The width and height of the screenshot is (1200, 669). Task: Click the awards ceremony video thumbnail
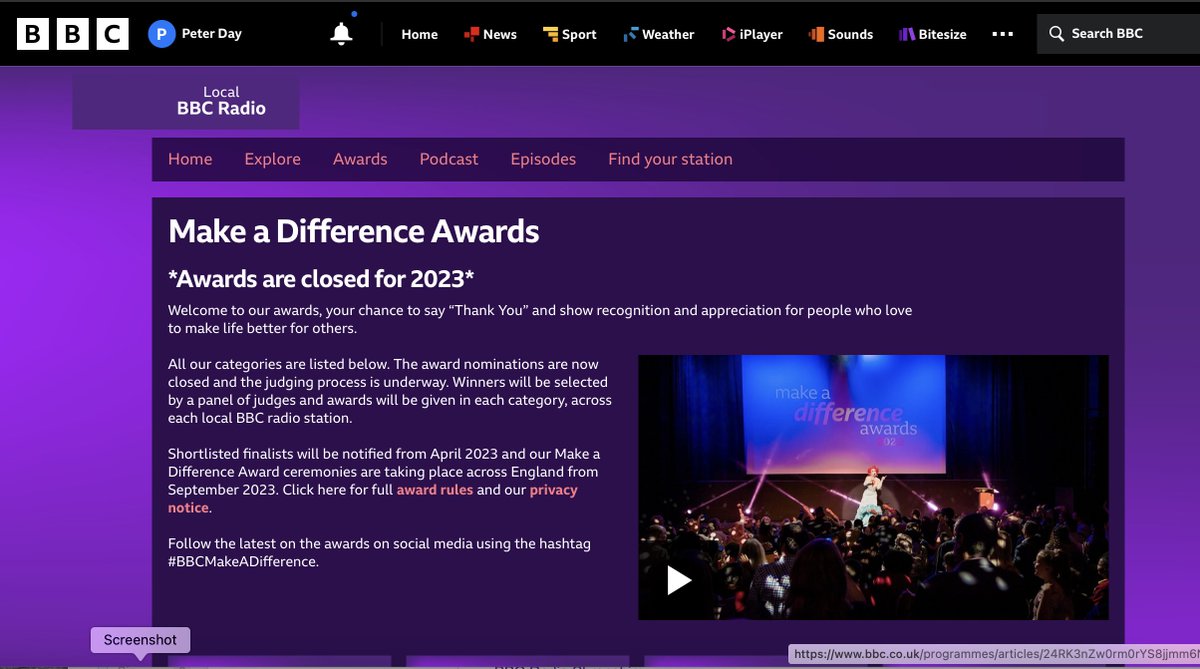[x=873, y=487]
